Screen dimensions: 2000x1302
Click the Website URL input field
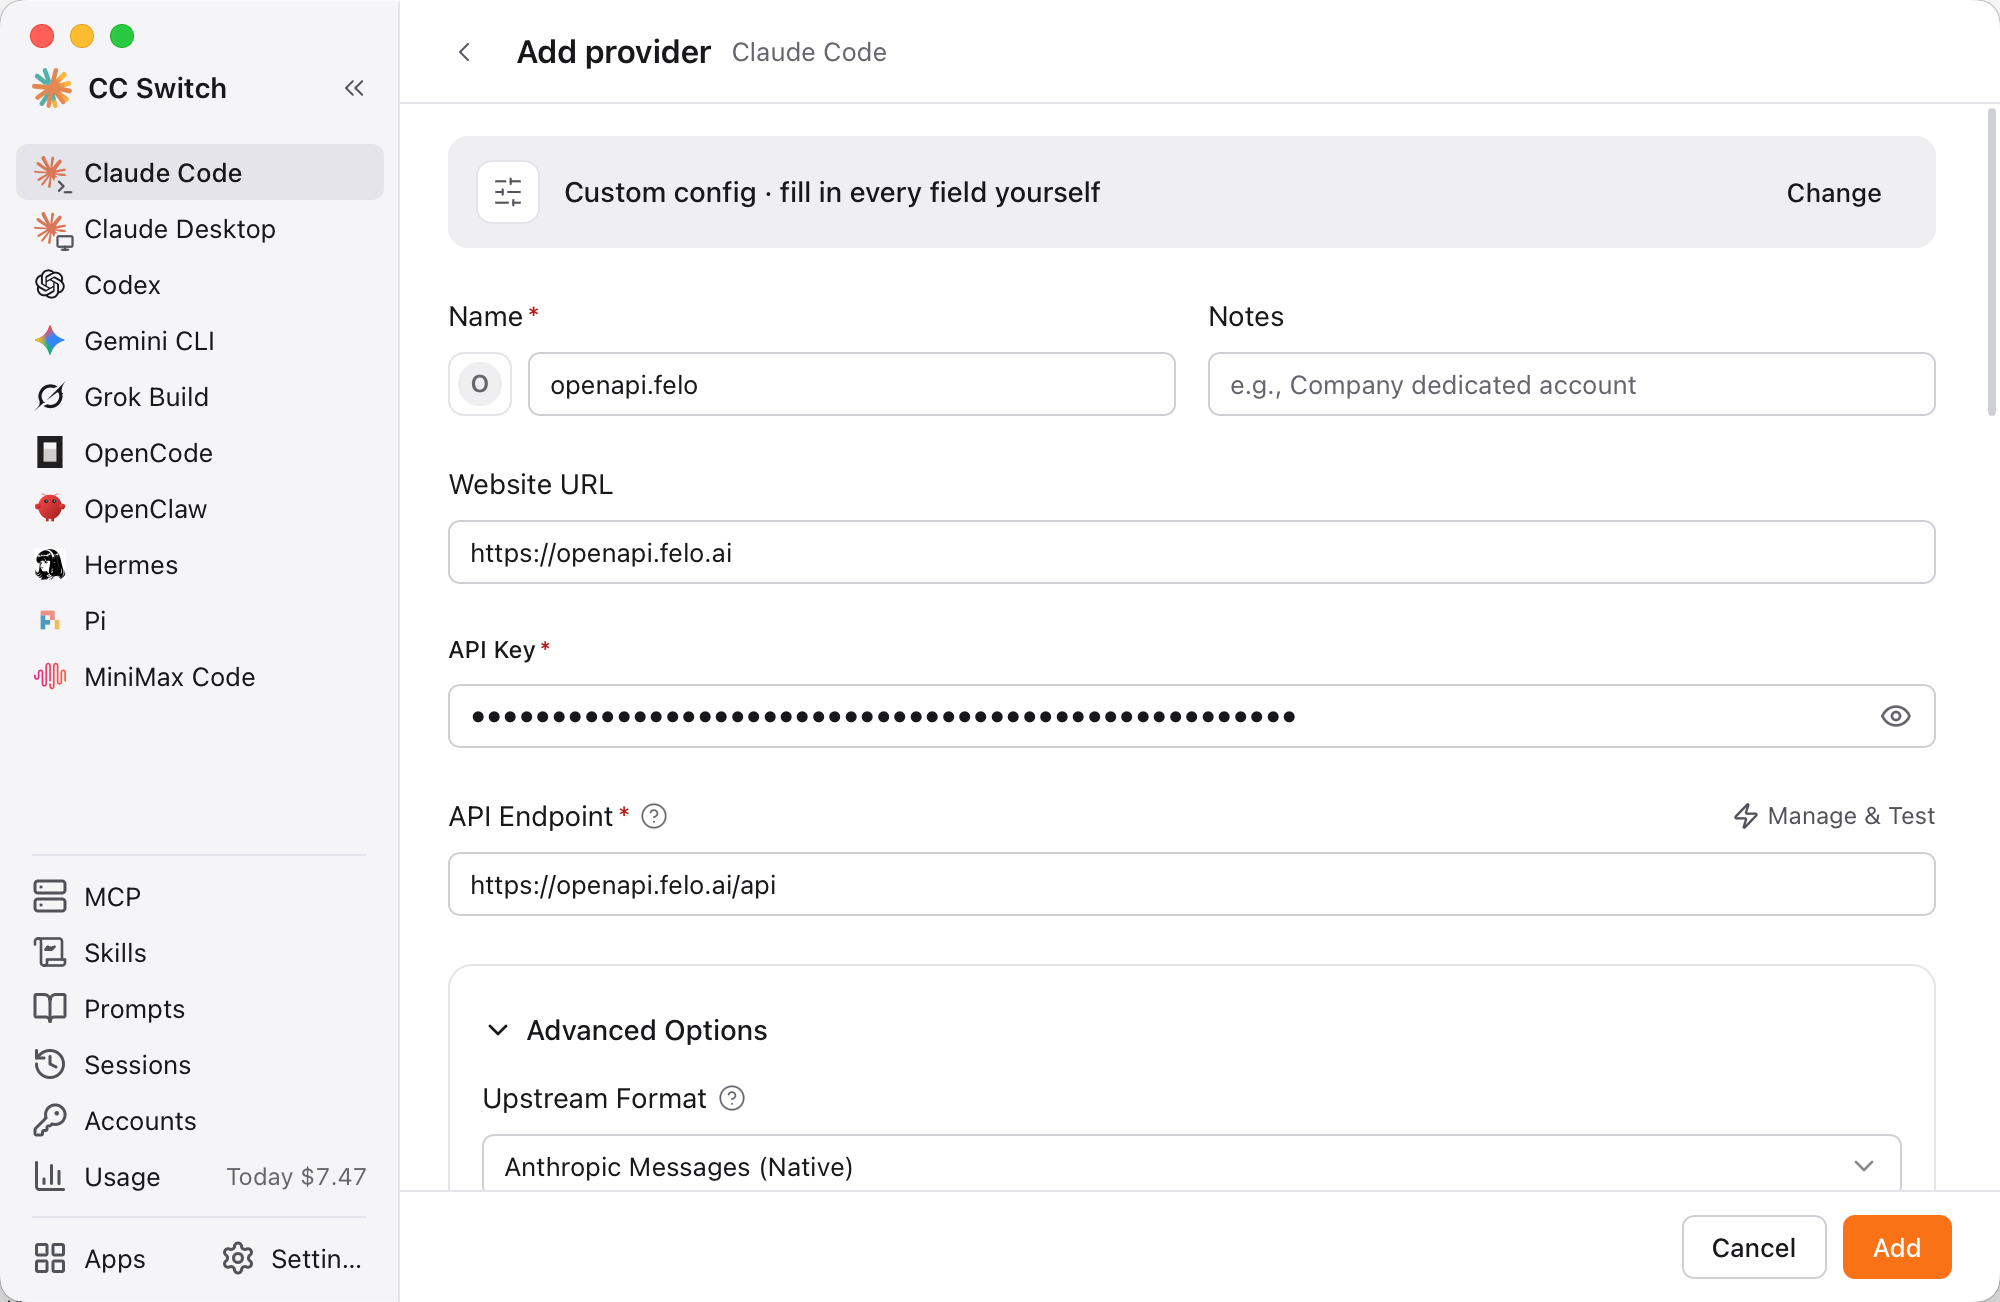point(1191,552)
